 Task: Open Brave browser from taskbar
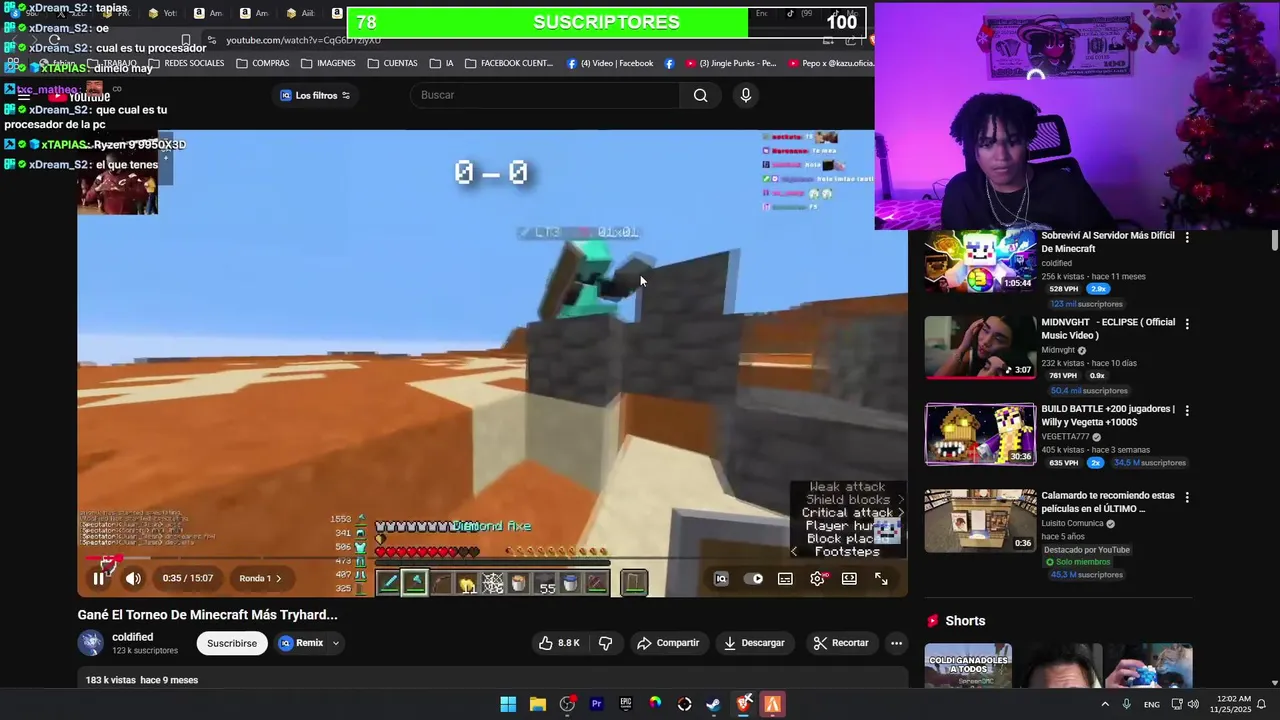click(x=743, y=704)
